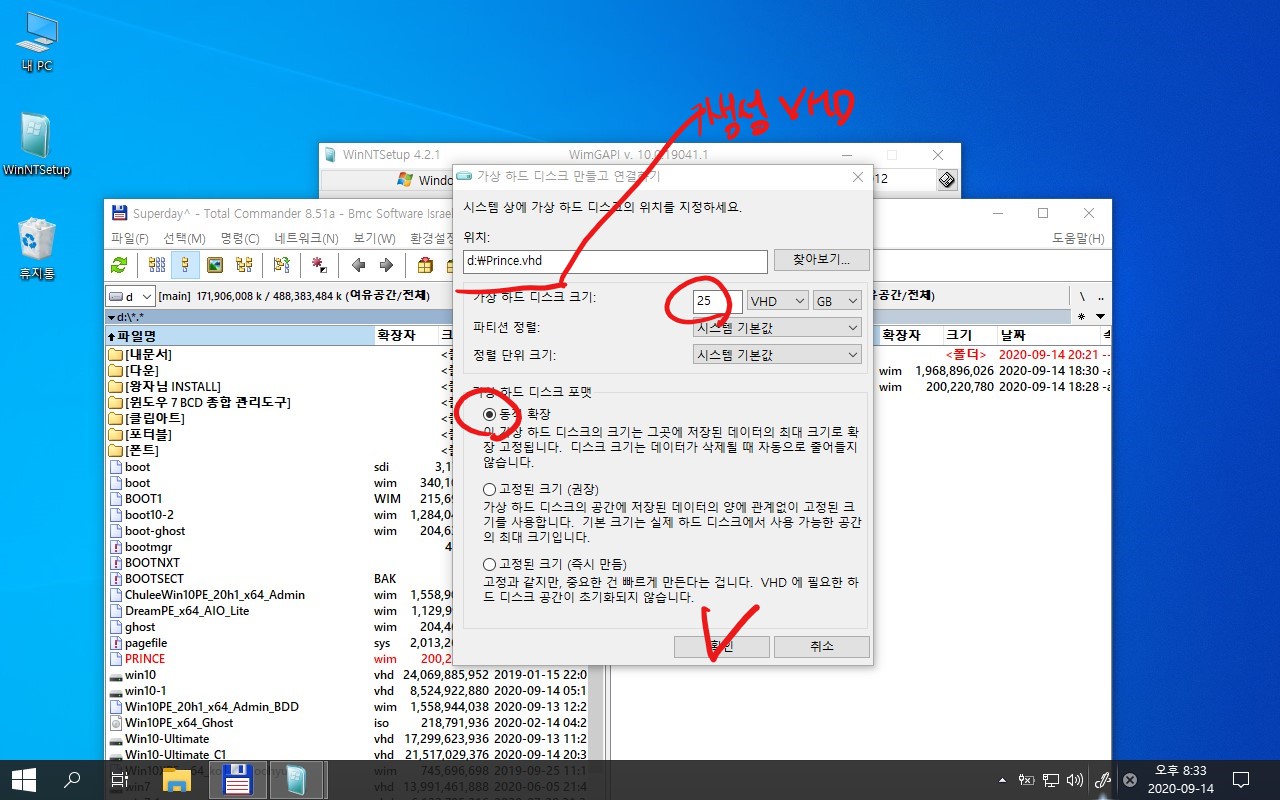
Task: Open Task View on the taskbar
Action: [x=119, y=780]
